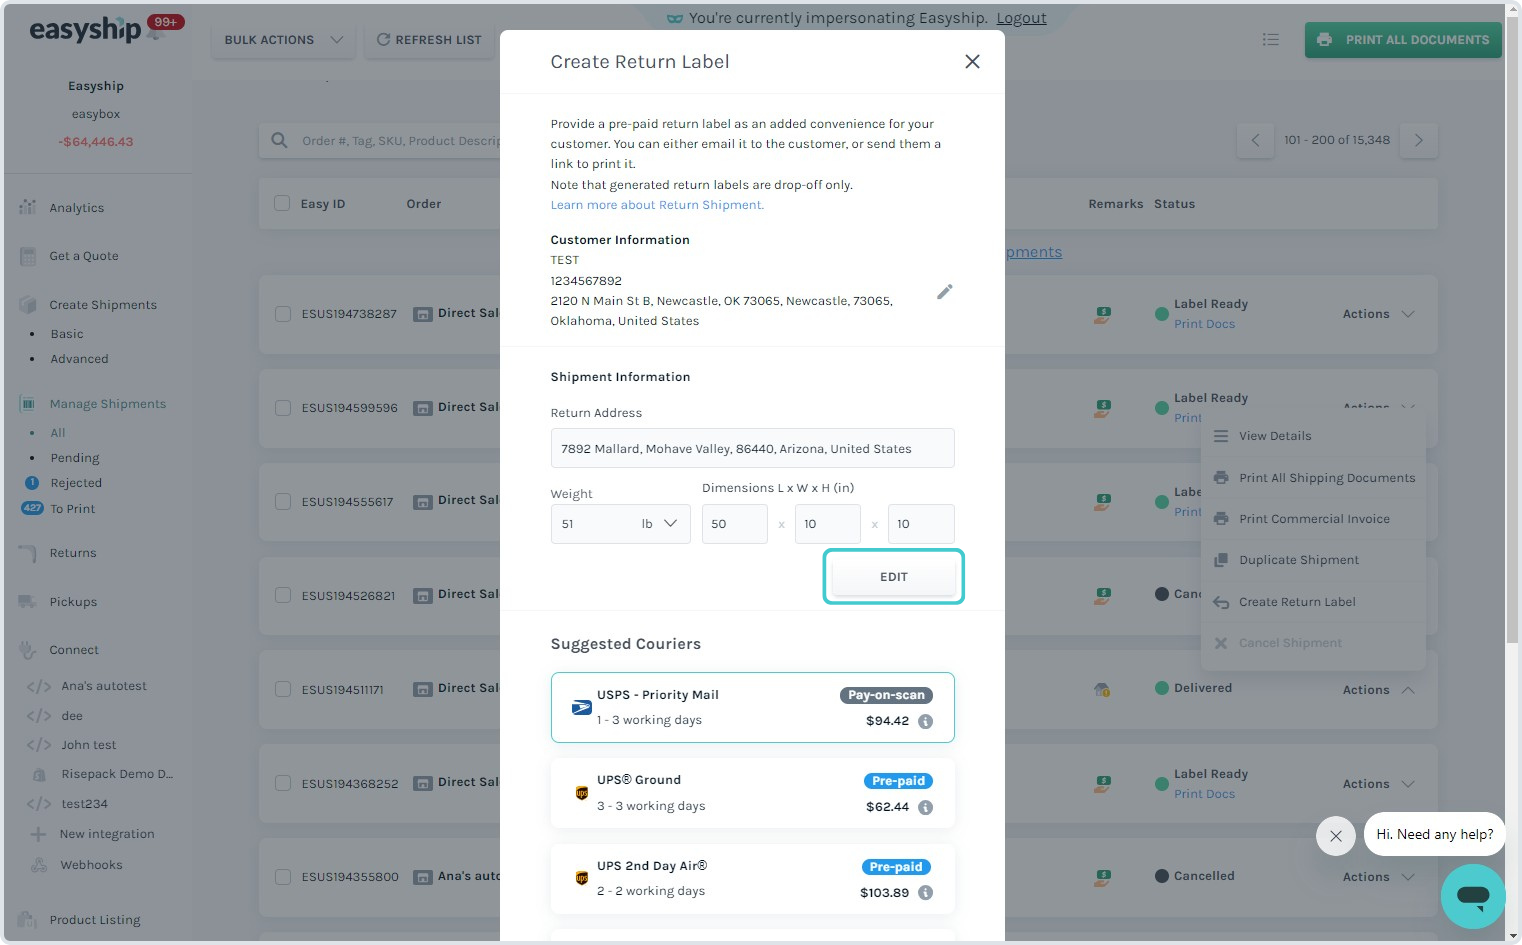The image size is (1522, 945).
Task: Click the Analytics sidebar icon
Action: pyautogui.click(x=28, y=207)
